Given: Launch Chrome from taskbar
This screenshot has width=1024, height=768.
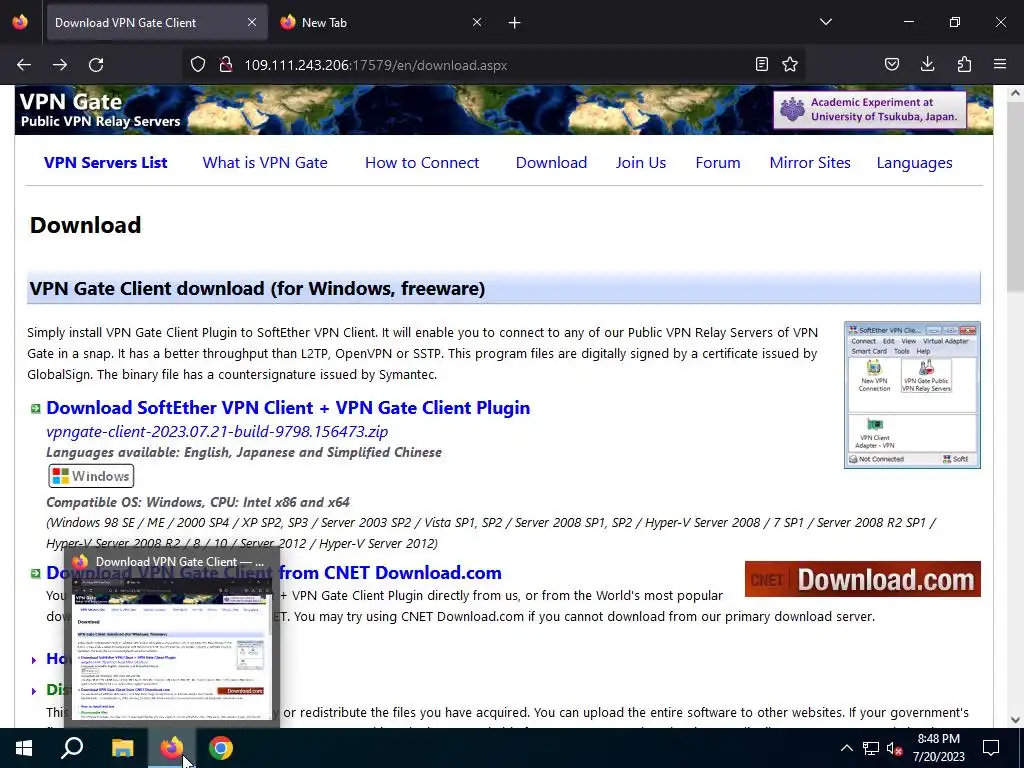Looking at the screenshot, I should (221, 748).
